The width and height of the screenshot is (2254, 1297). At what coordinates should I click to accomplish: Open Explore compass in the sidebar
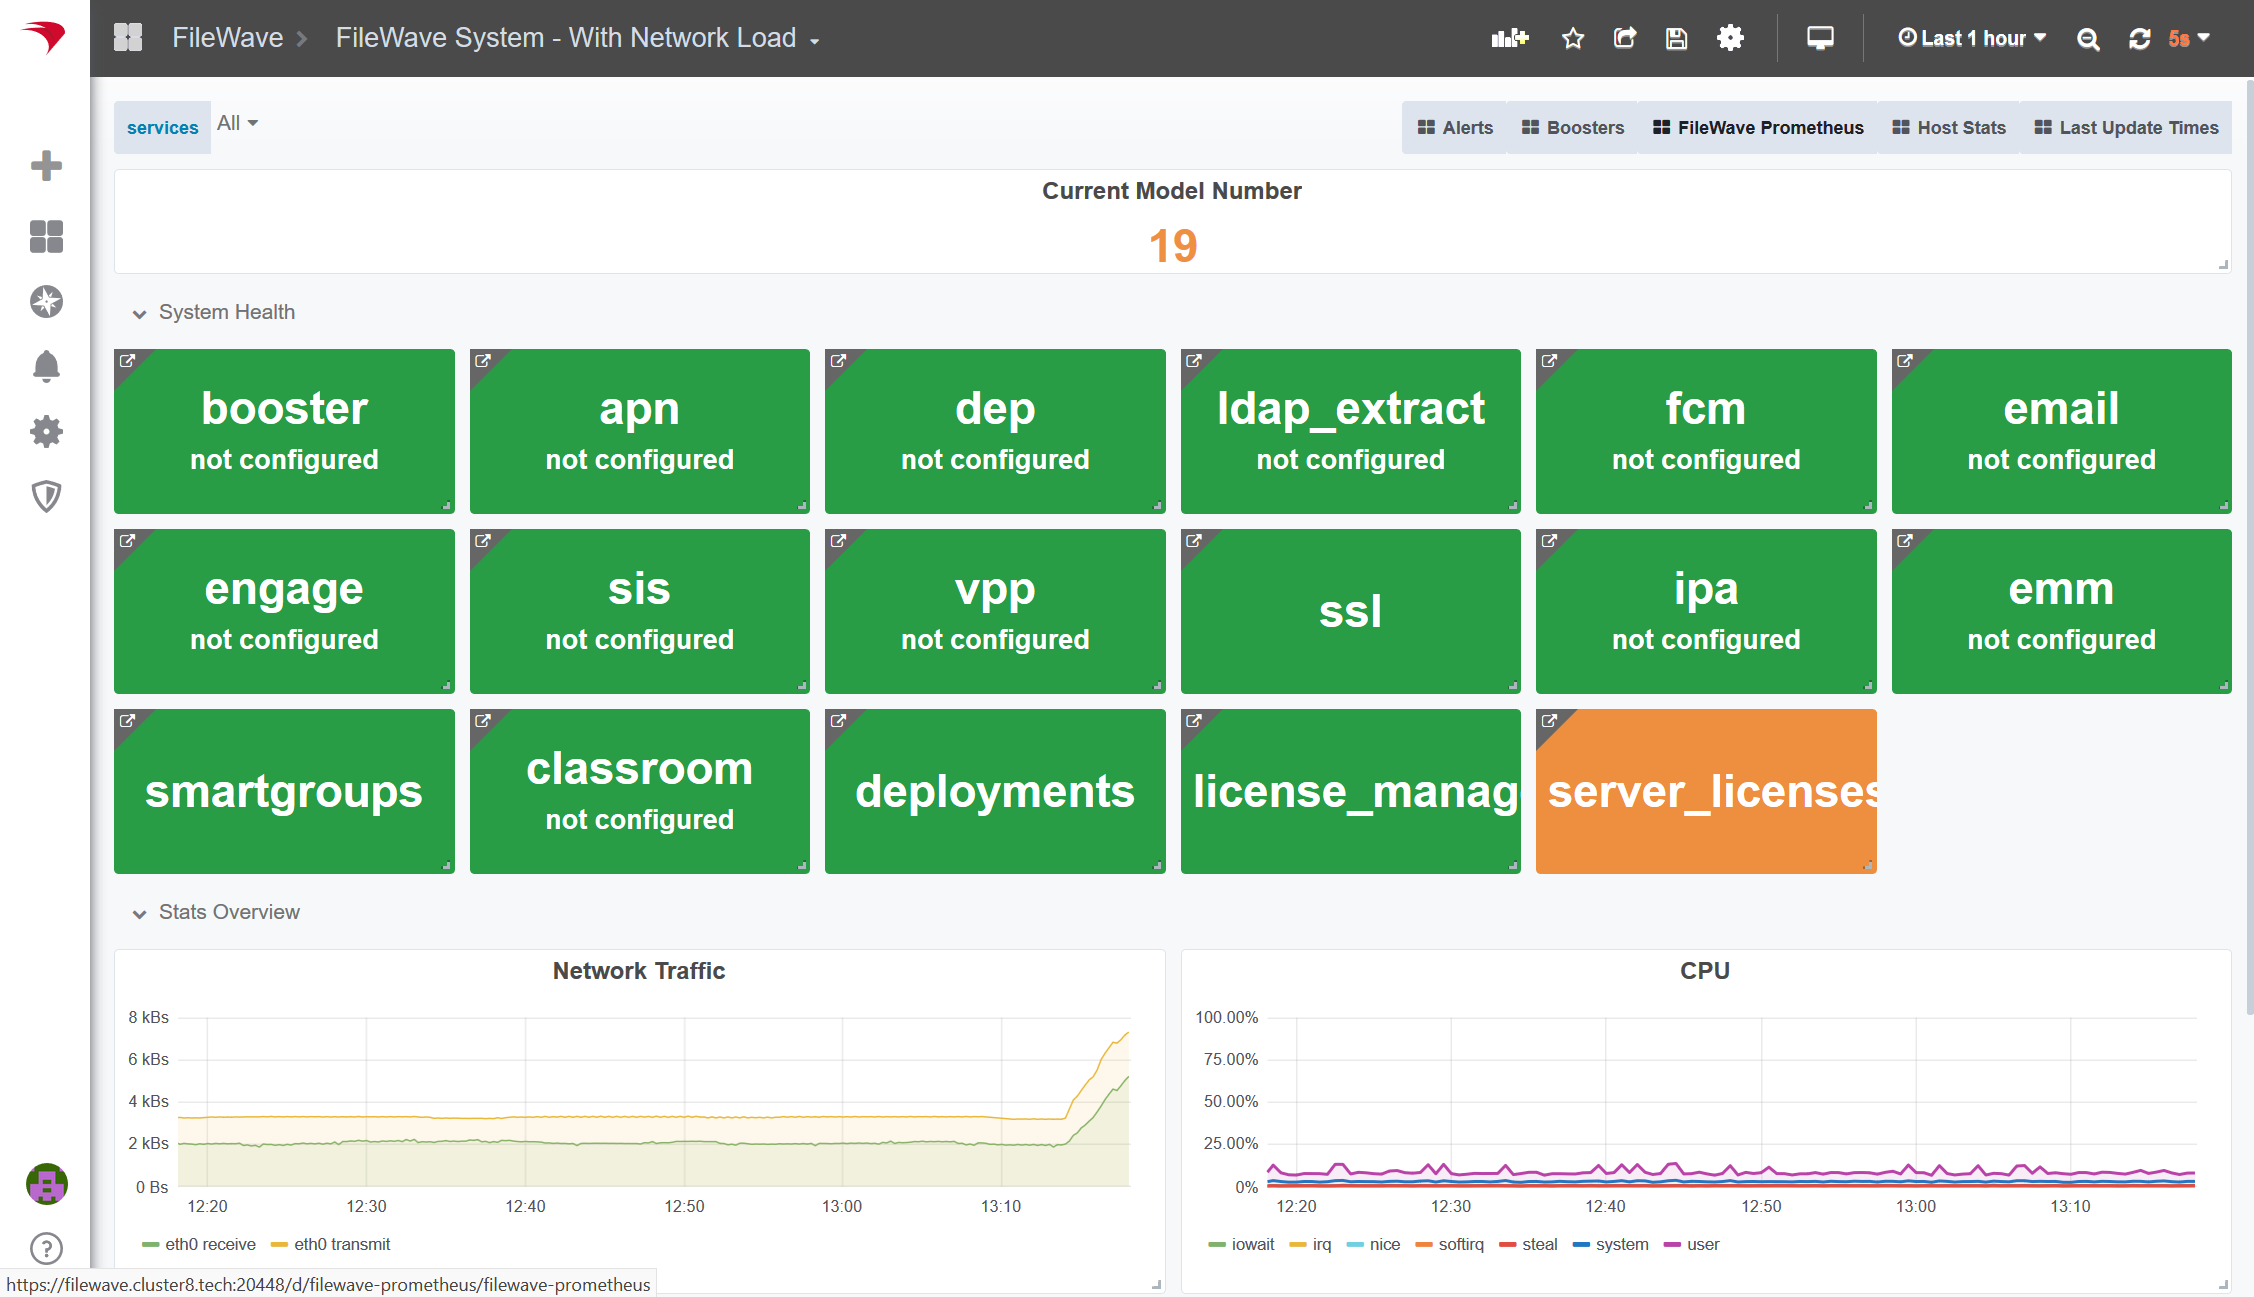point(46,301)
